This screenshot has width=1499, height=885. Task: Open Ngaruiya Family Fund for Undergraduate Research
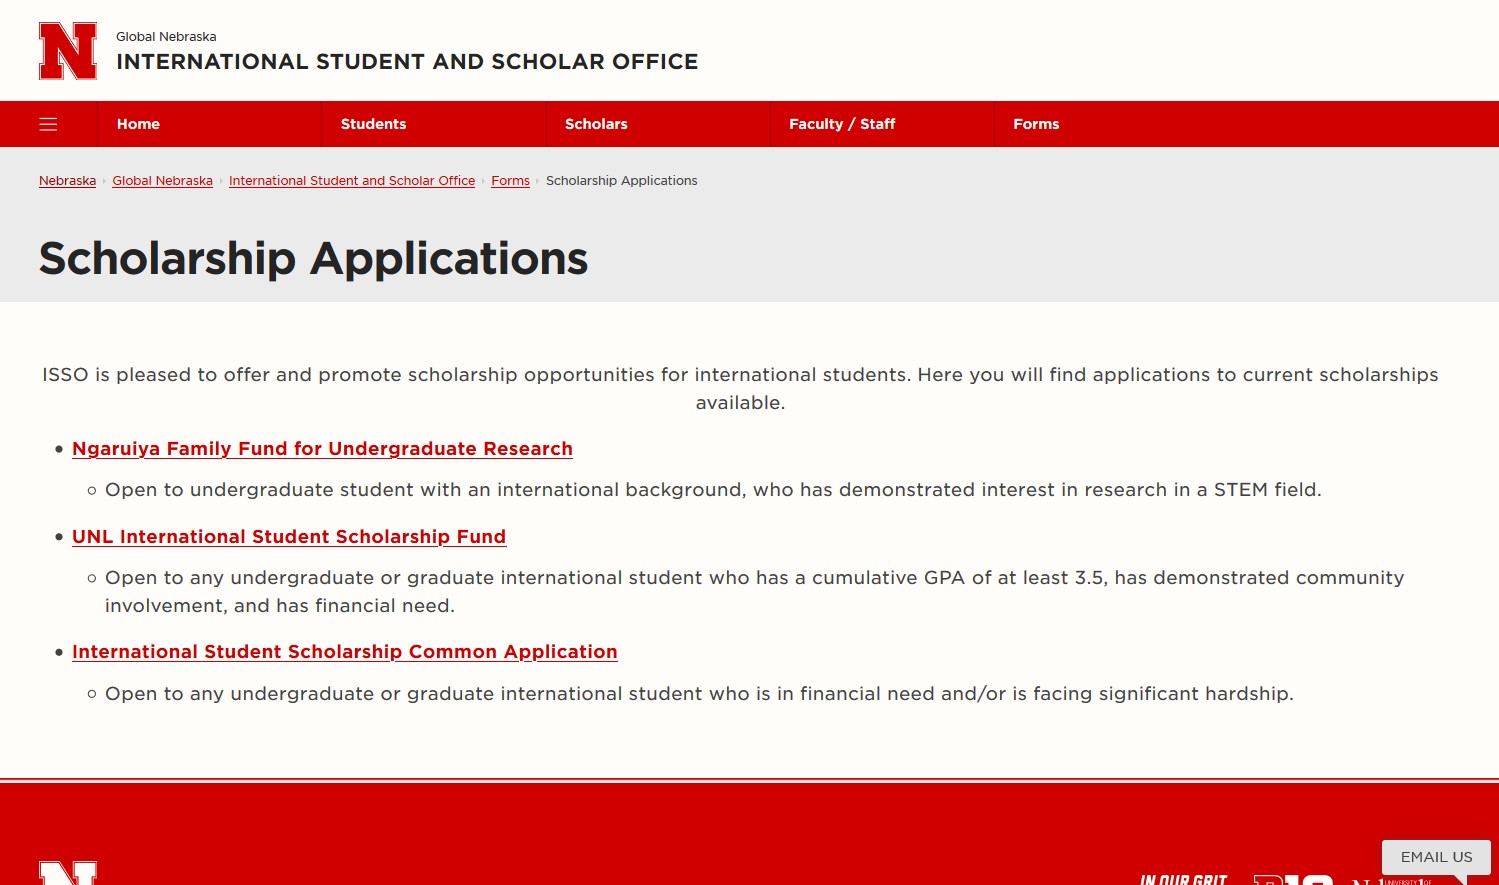322,449
